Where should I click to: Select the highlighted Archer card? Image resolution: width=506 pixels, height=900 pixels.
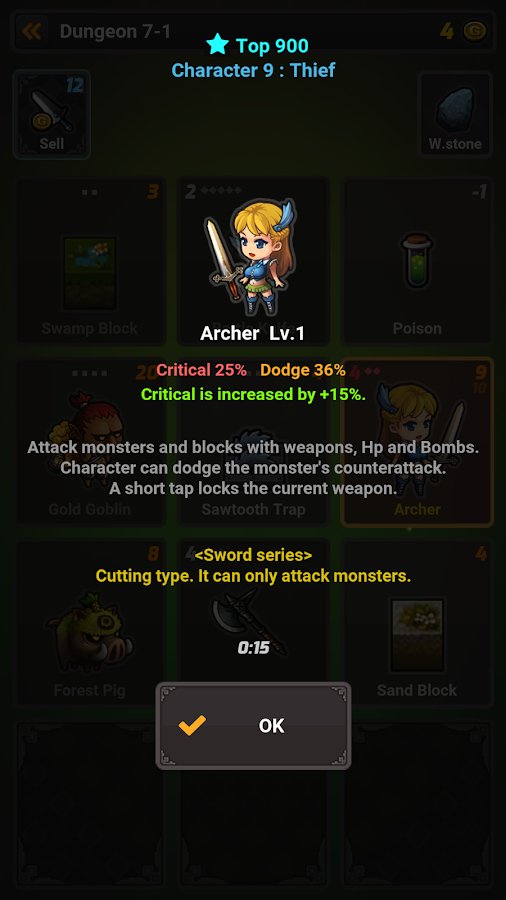[417, 441]
